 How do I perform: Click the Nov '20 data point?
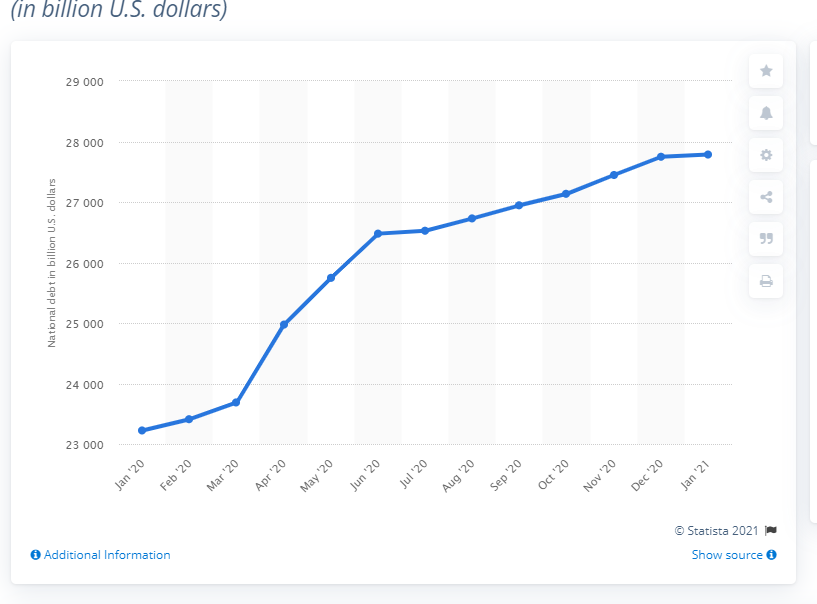coord(614,175)
